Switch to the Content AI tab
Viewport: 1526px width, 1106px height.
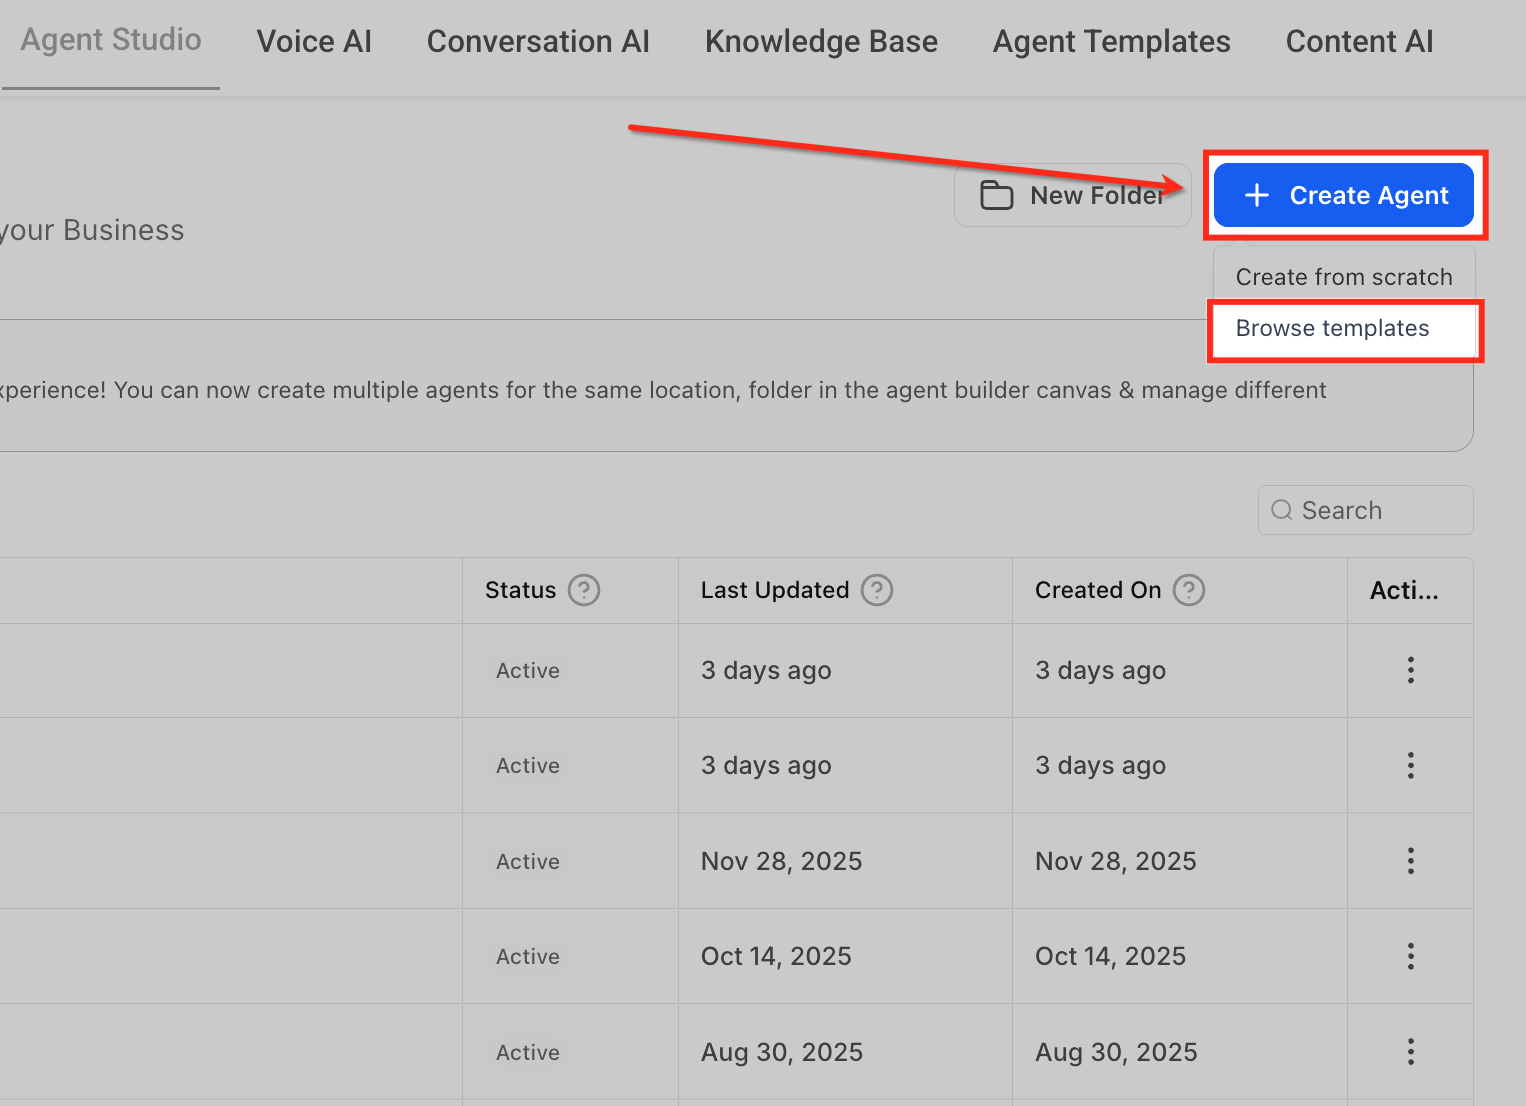(1359, 41)
